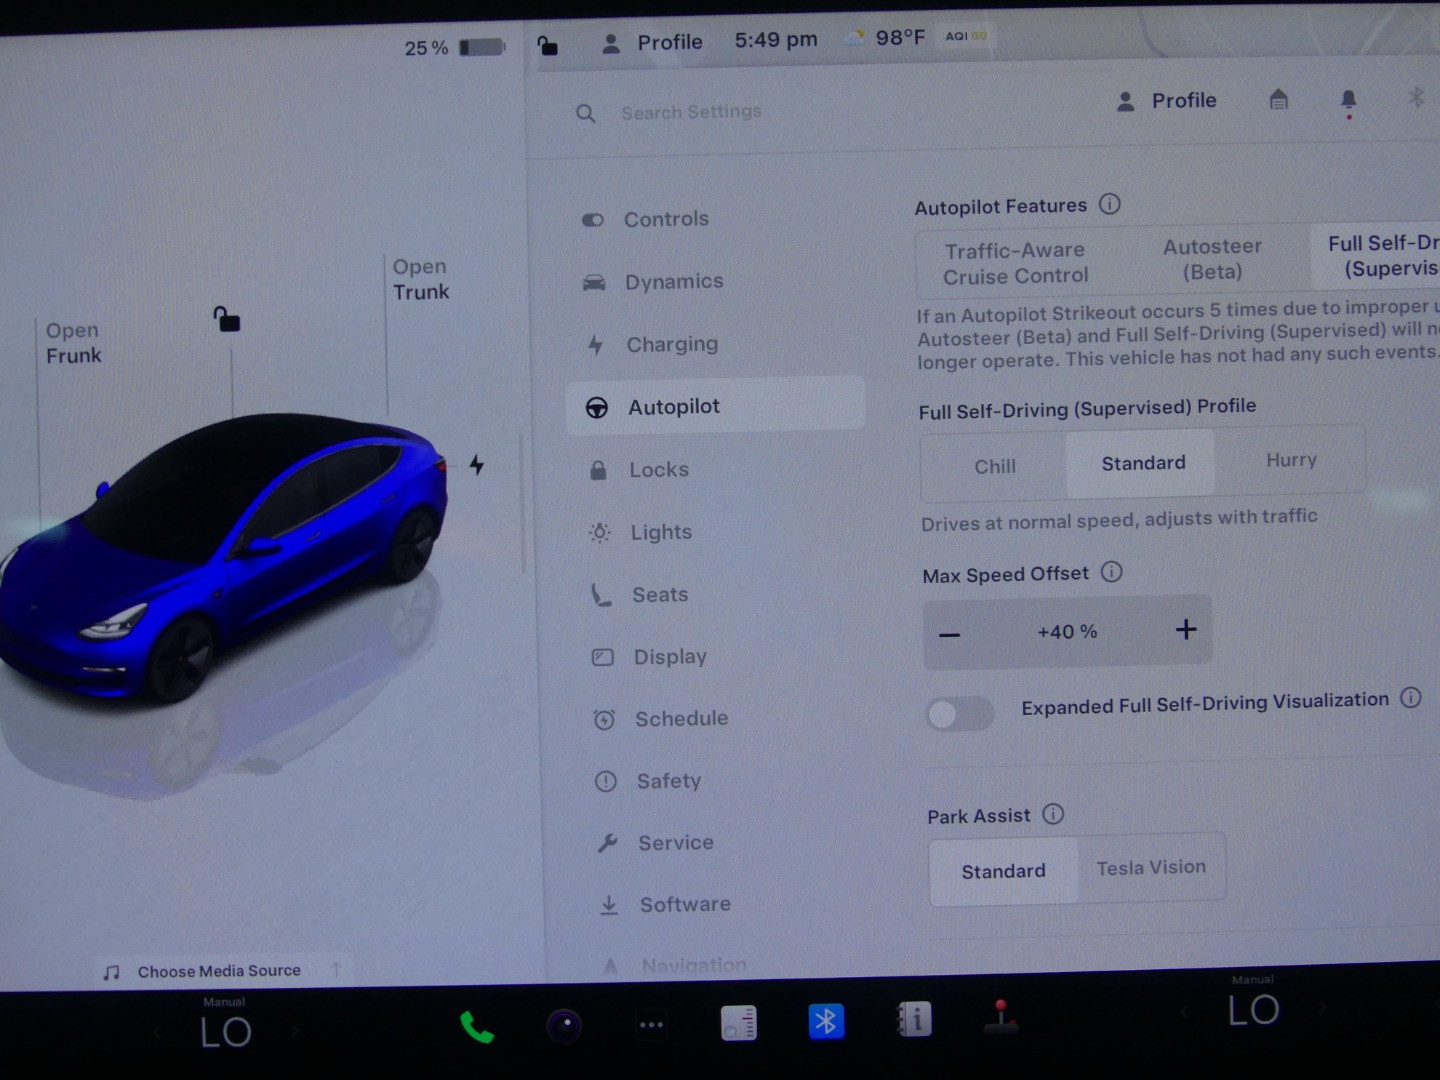1440x1080 pixels.
Task: Open the Charging settings menu
Action: (671, 344)
